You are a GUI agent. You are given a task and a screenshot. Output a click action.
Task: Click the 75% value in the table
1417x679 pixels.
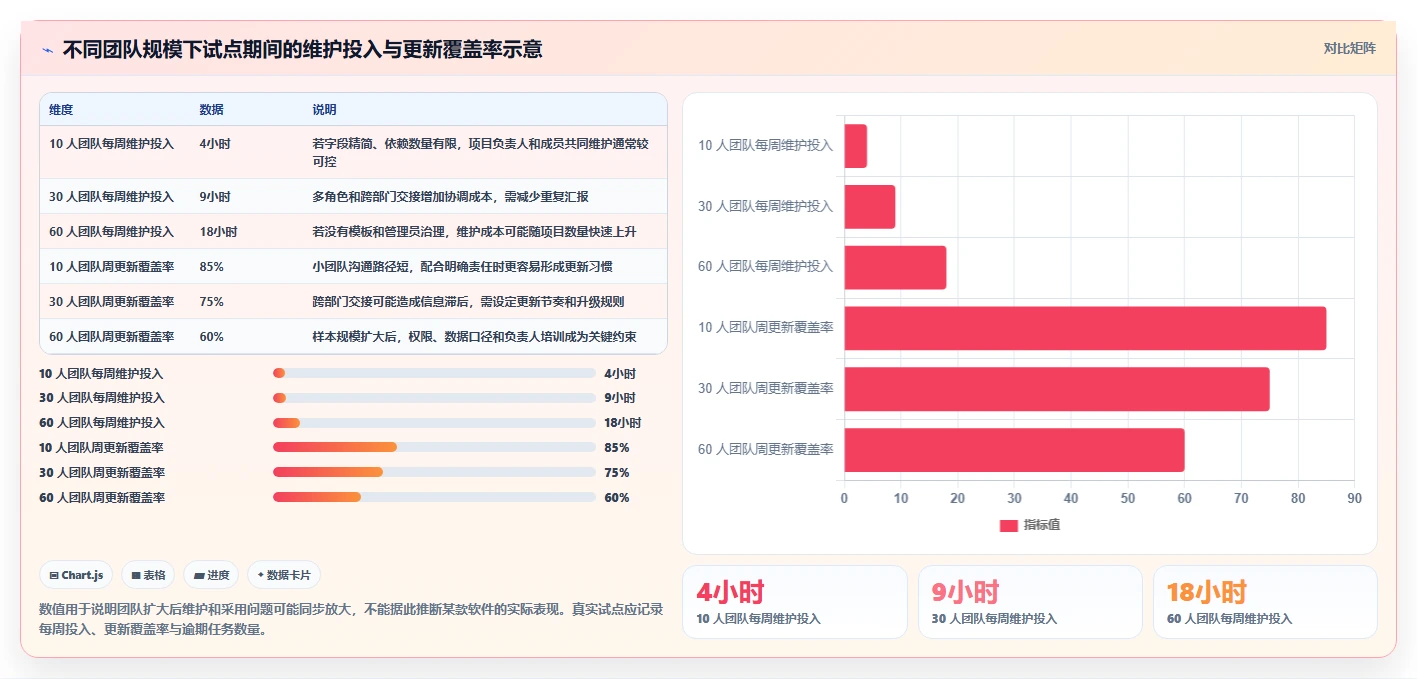click(211, 302)
